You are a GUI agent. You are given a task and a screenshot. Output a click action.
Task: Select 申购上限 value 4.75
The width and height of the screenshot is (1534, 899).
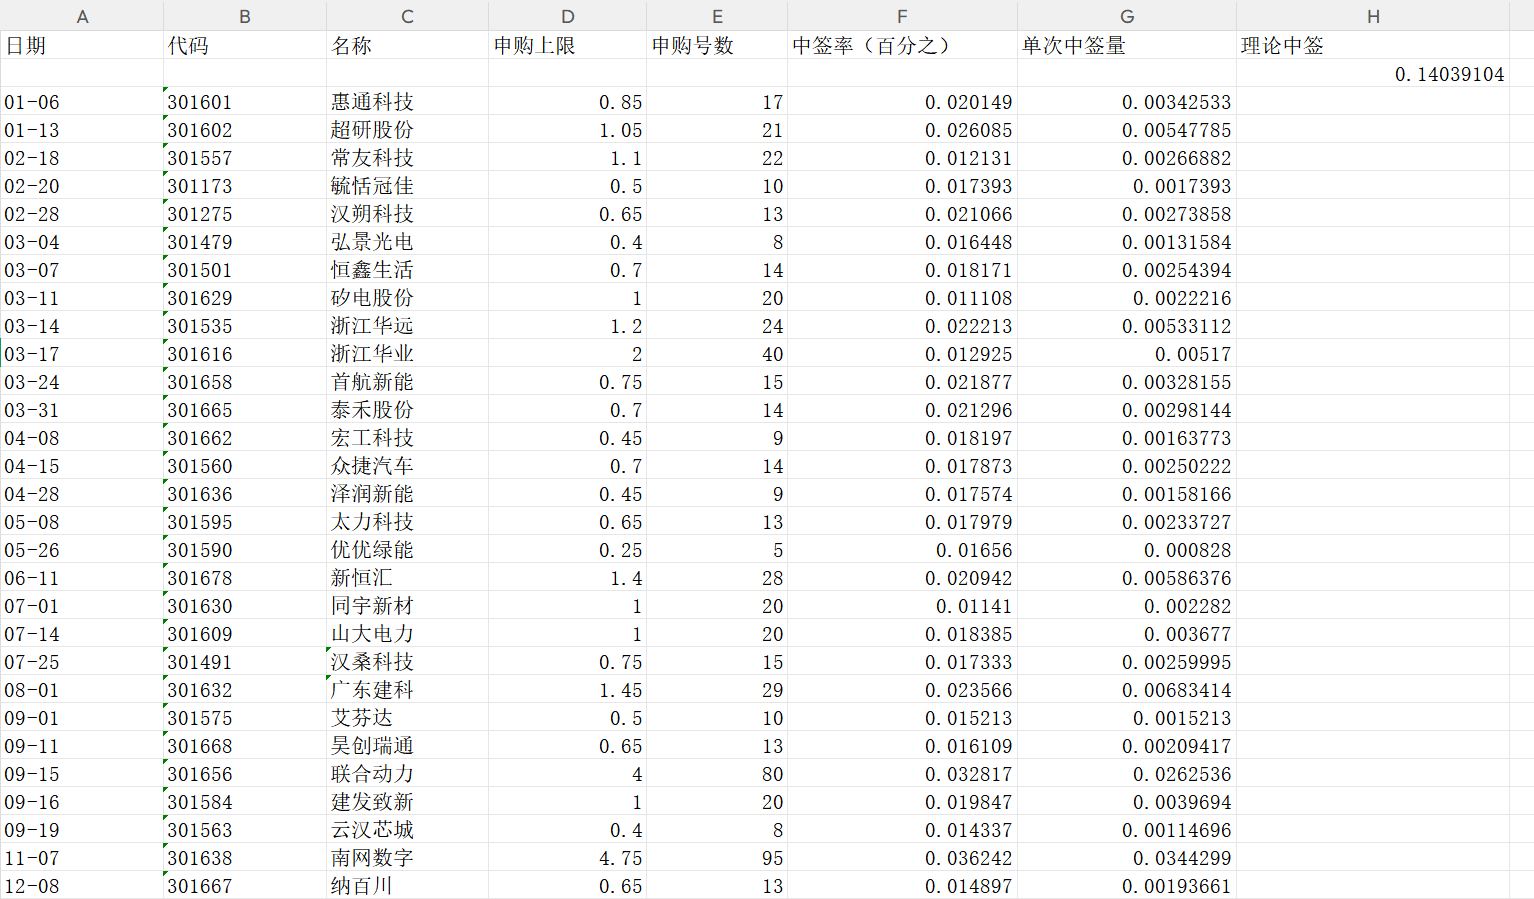[x=568, y=857]
